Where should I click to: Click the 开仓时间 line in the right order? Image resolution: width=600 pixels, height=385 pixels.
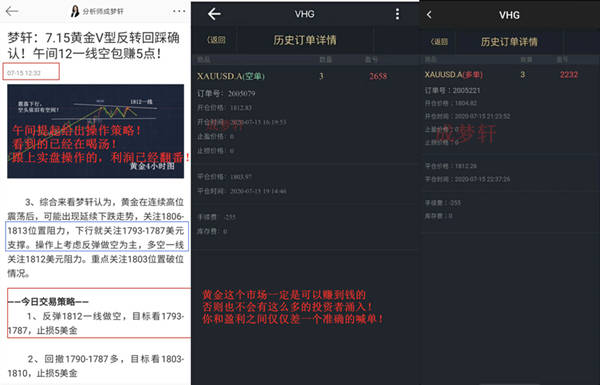click(467, 116)
